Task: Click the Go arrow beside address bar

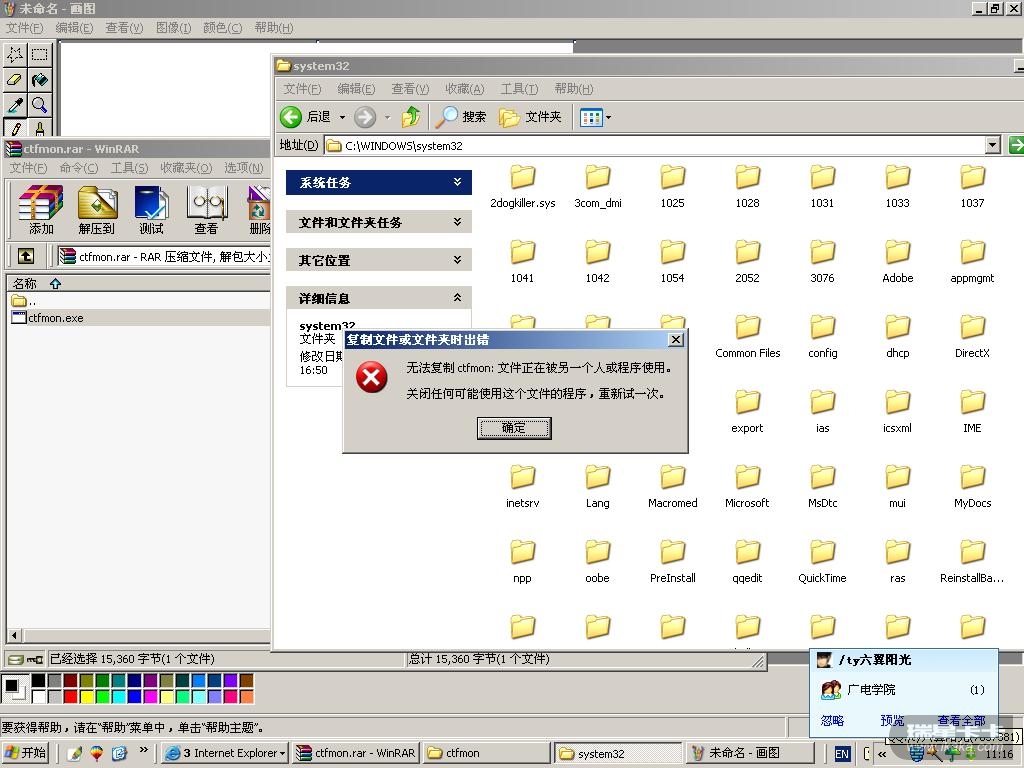Action: click(1016, 145)
